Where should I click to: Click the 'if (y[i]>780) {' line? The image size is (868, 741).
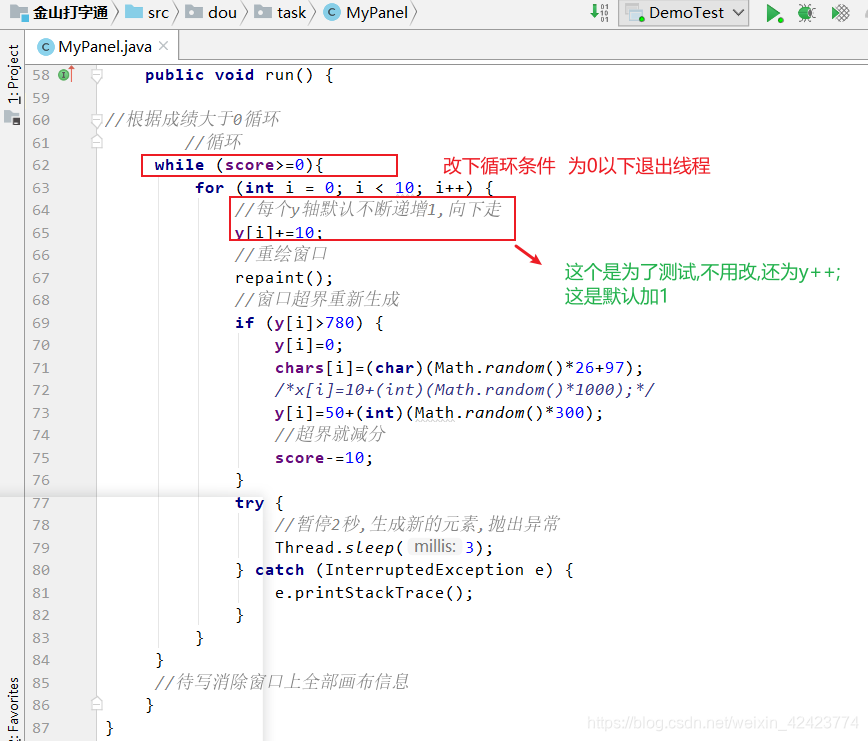309,323
